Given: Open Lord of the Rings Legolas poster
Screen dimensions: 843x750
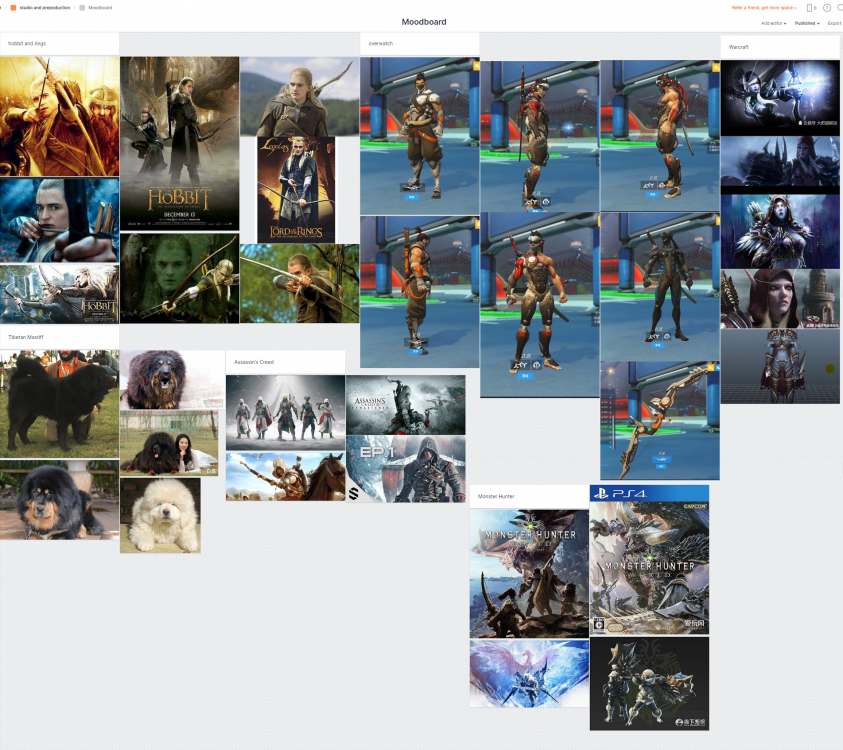Looking at the screenshot, I should 296,189.
